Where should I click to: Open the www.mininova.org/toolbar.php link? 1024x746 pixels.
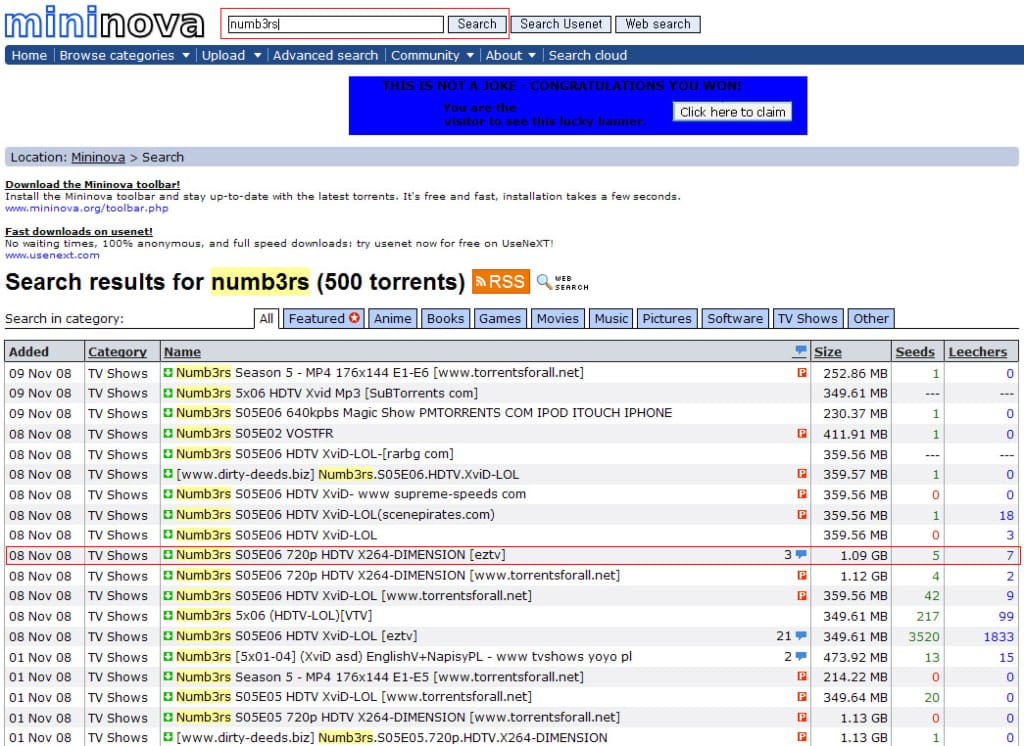(87, 208)
